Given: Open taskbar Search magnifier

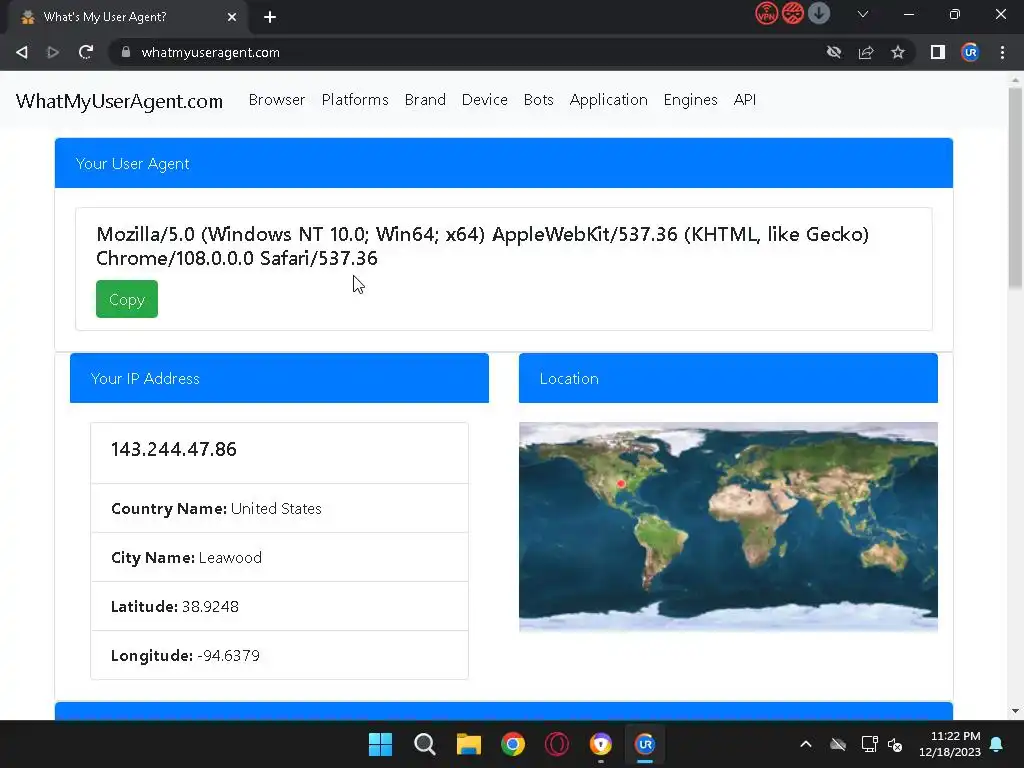Looking at the screenshot, I should 424,744.
